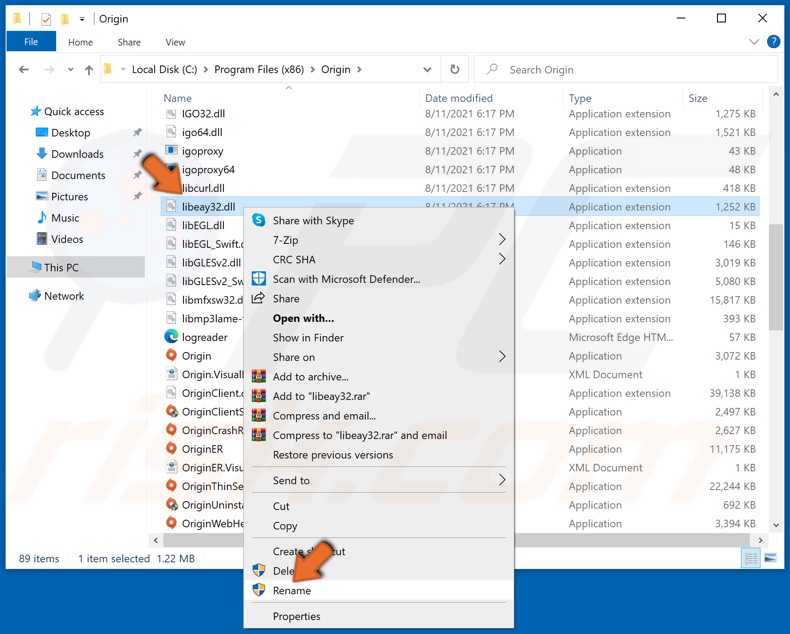The height and width of the screenshot is (634, 790).
Task: Select the libEGL.dll file row
Action: coord(460,225)
